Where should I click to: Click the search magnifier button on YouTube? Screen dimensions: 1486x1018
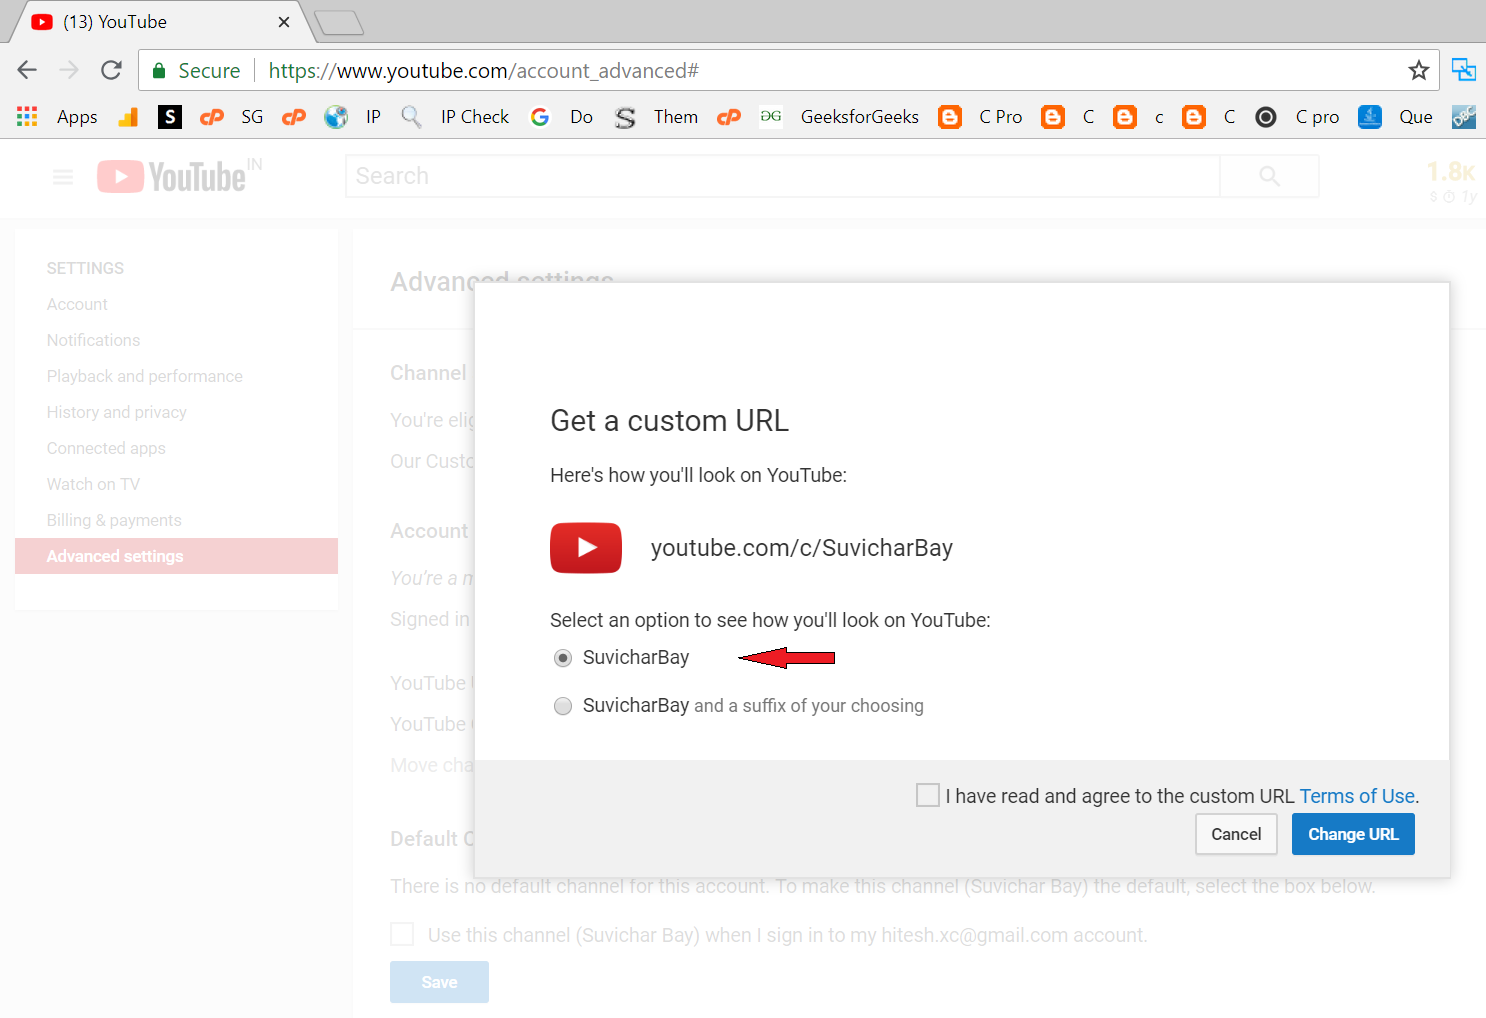click(1269, 176)
